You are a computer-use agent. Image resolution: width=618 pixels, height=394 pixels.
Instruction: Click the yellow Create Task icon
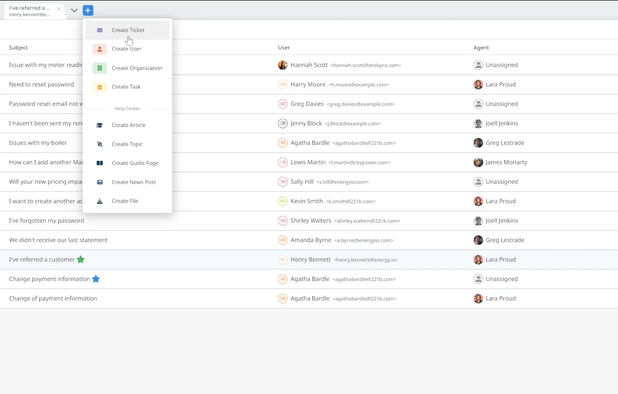100,87
